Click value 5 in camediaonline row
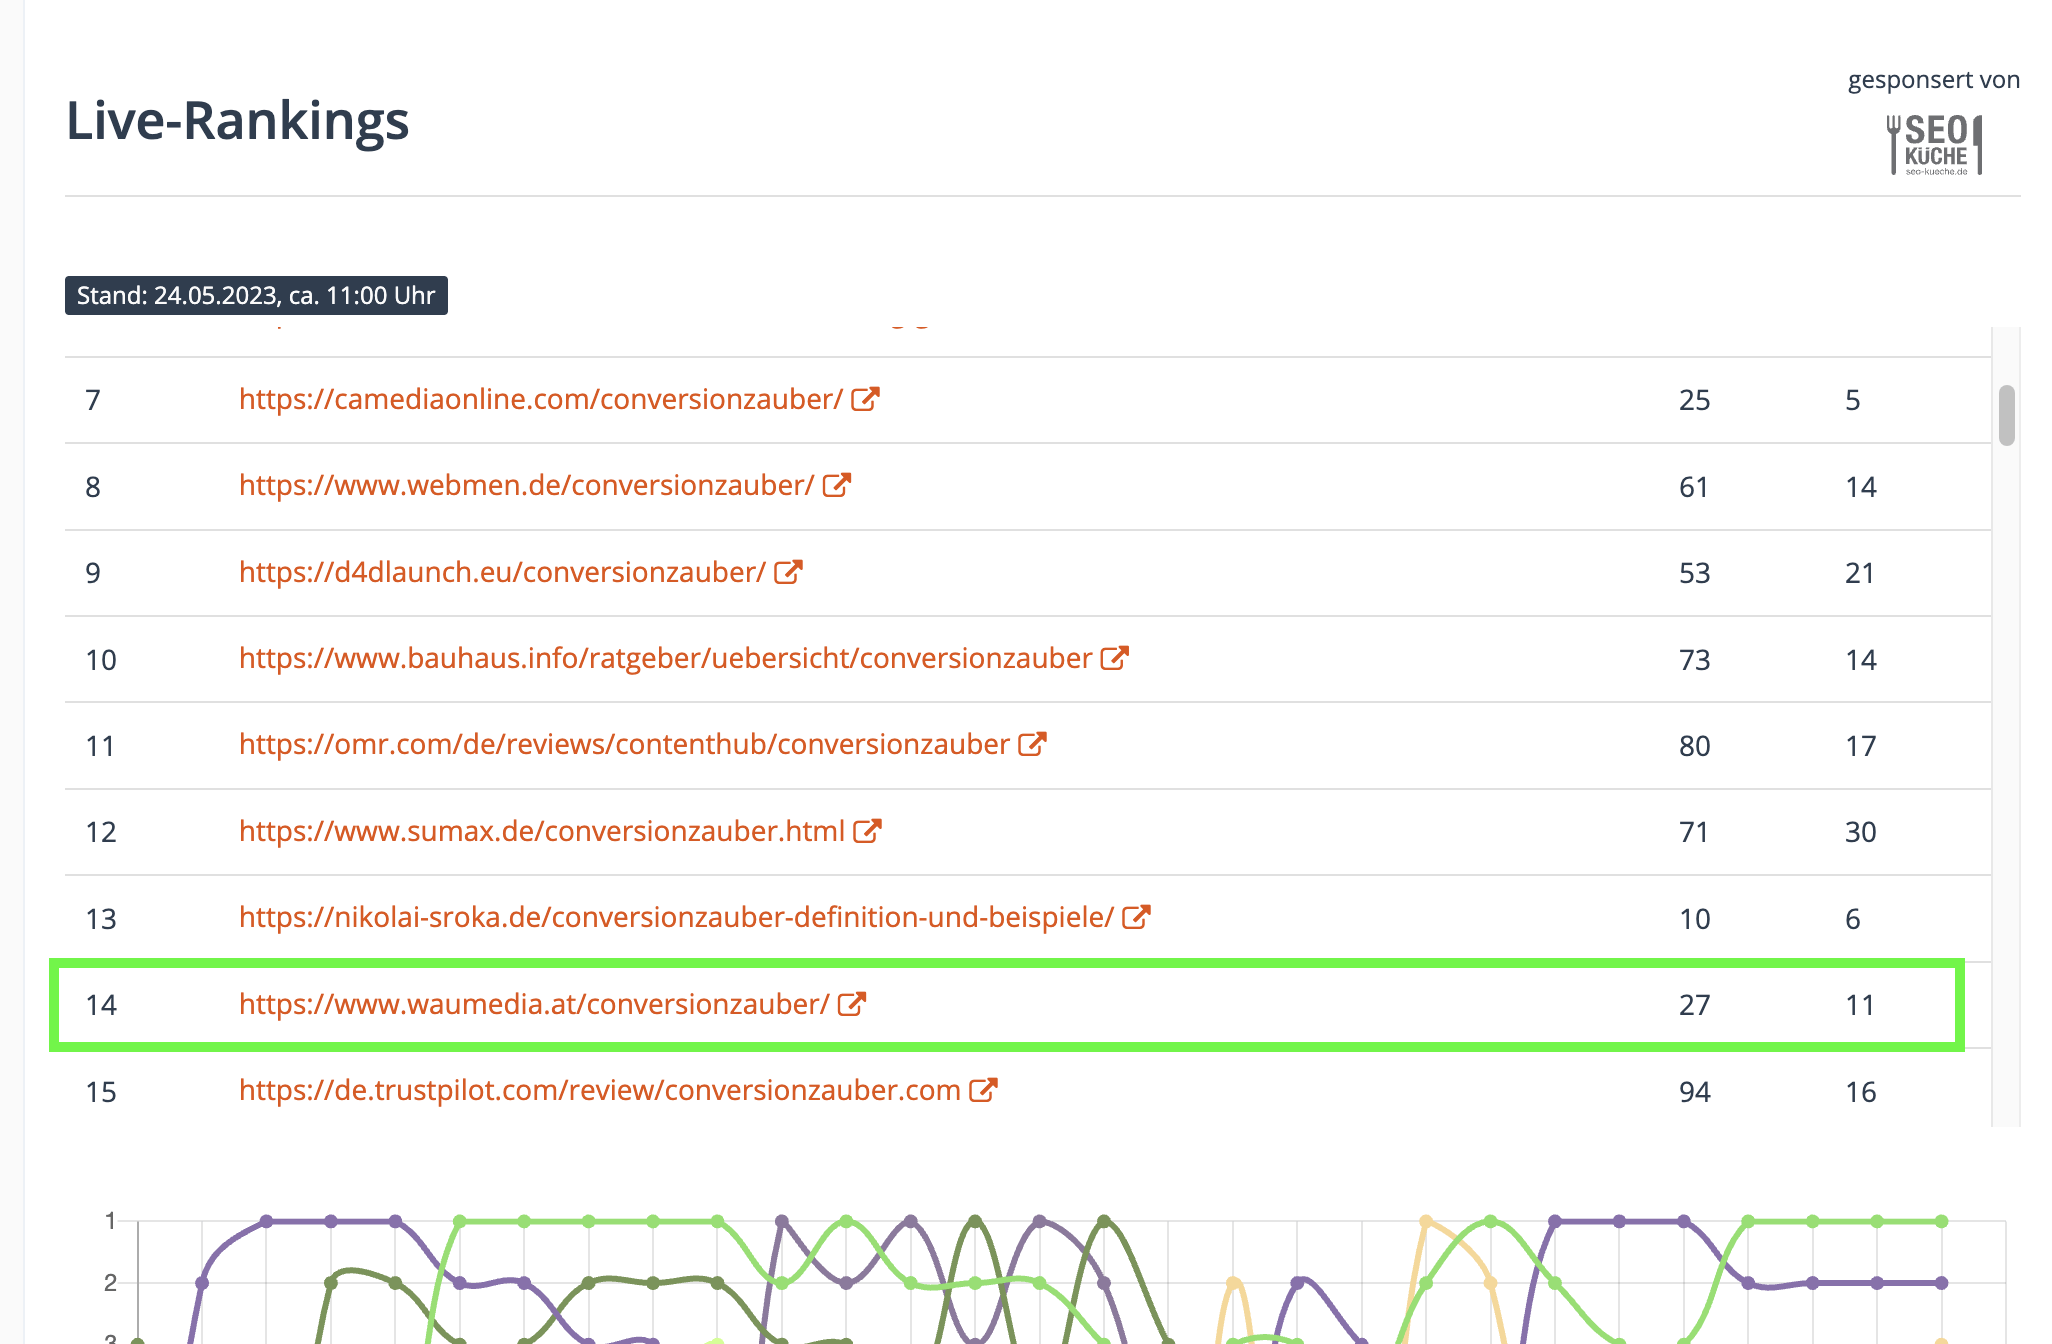Viewport: 2052px width, 1344px height. pyautogui.click(x=1853, y=400)
